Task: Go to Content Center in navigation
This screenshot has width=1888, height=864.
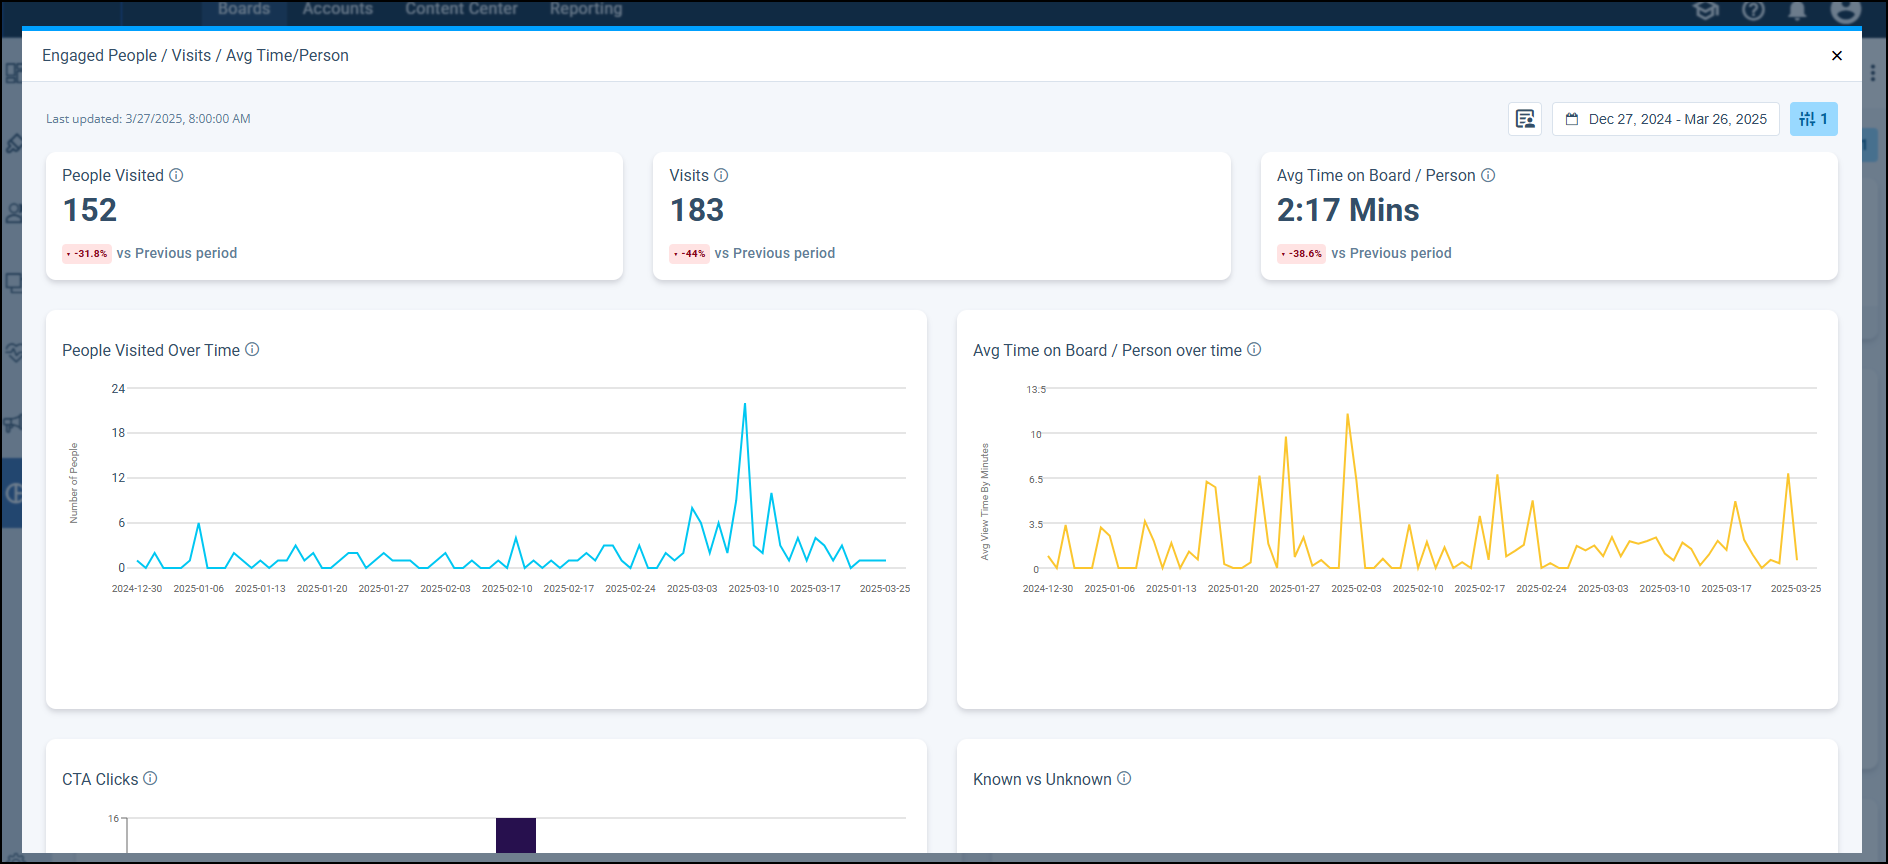Action: coord(461,9)
